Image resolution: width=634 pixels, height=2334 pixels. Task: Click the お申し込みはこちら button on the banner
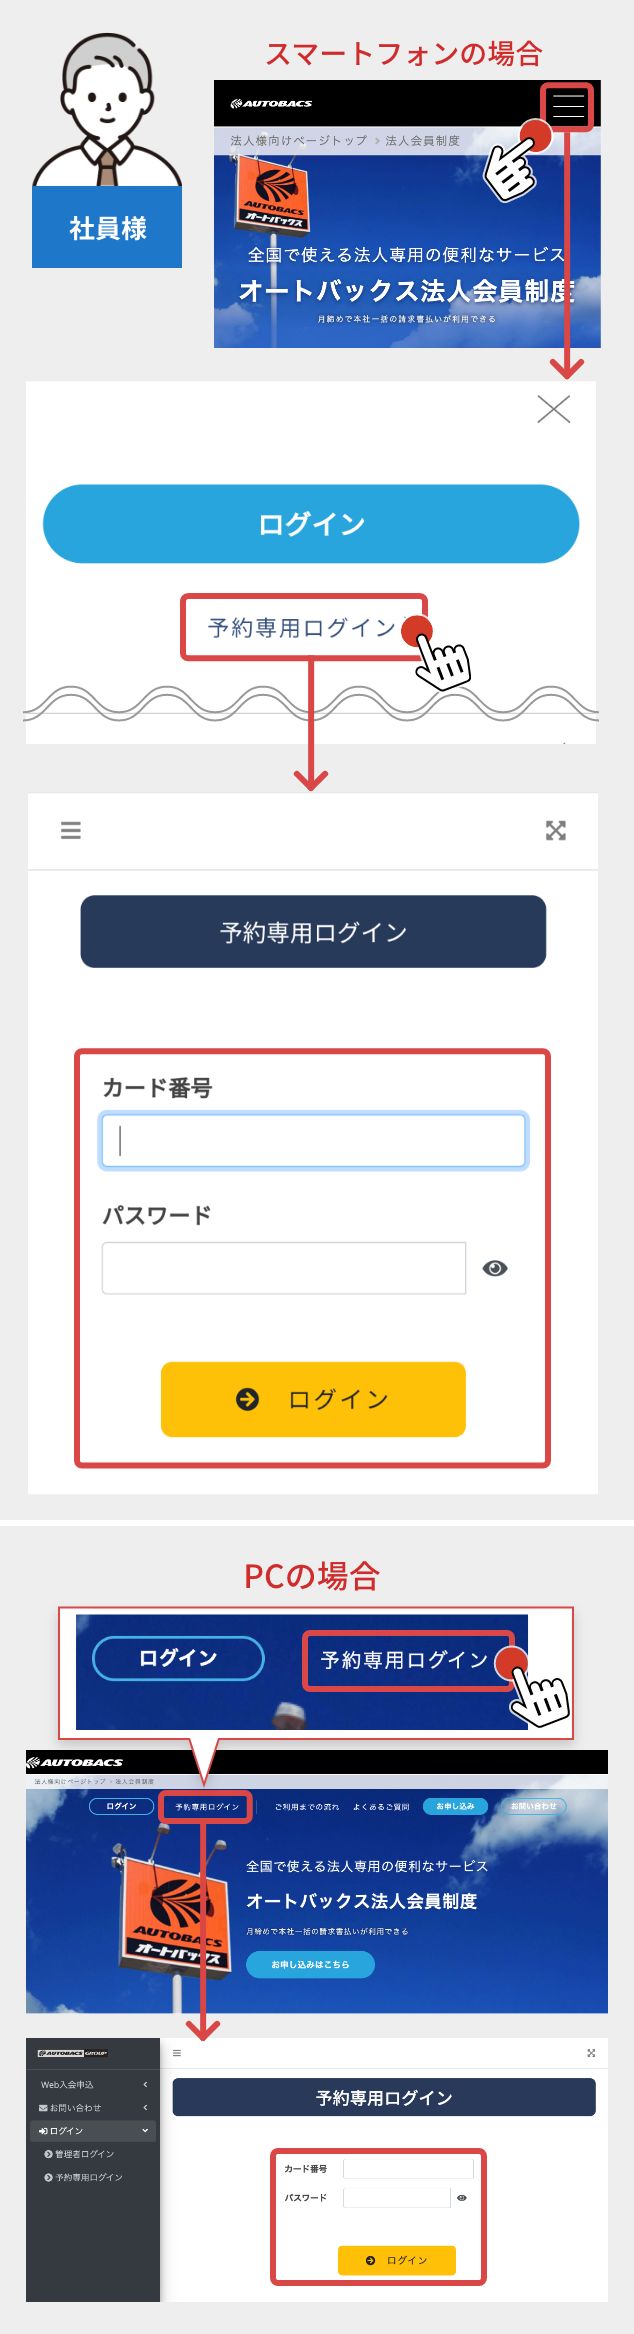(x=310, y=1964)
